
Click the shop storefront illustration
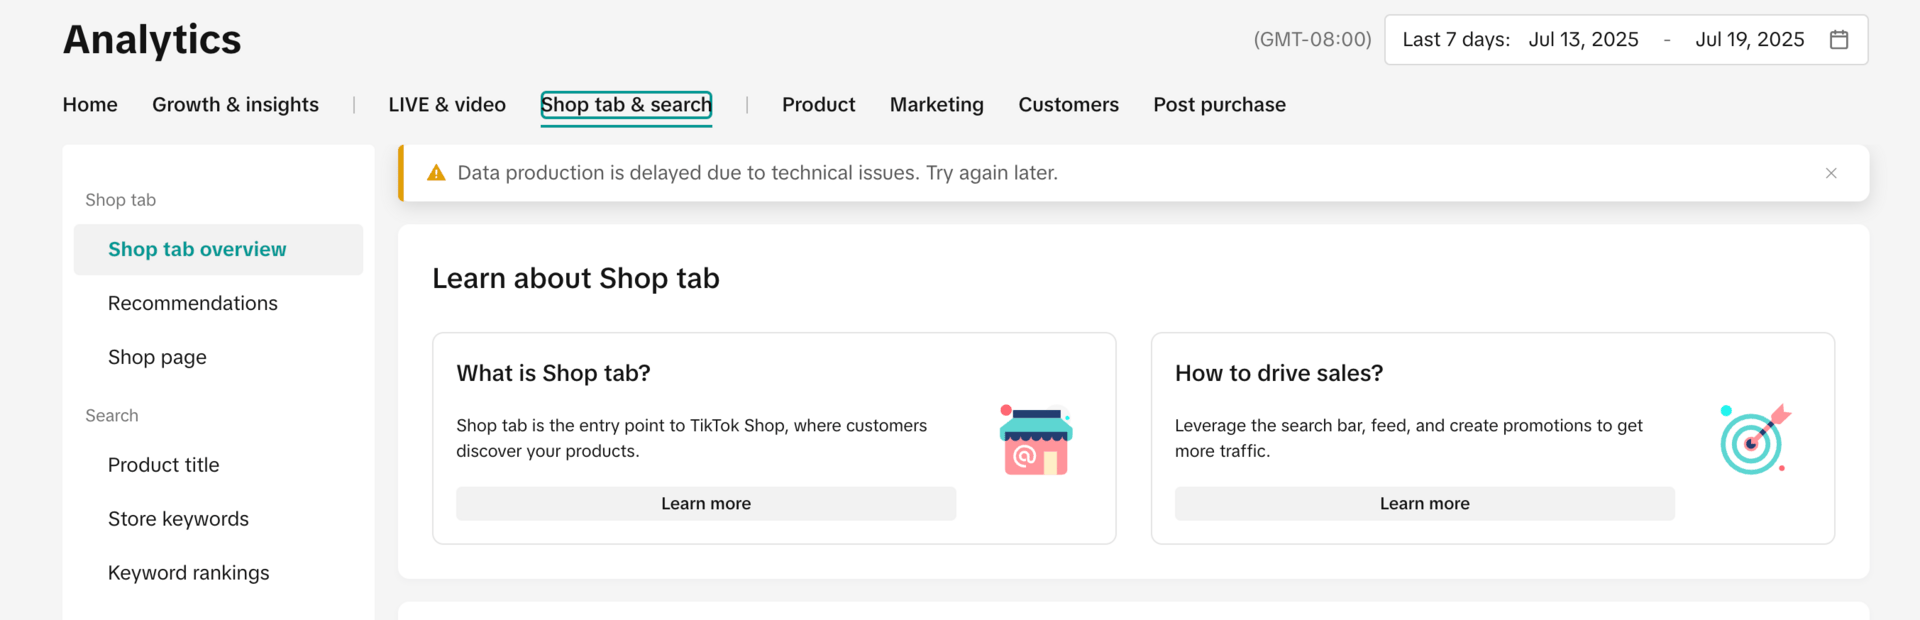[1036, 440]
